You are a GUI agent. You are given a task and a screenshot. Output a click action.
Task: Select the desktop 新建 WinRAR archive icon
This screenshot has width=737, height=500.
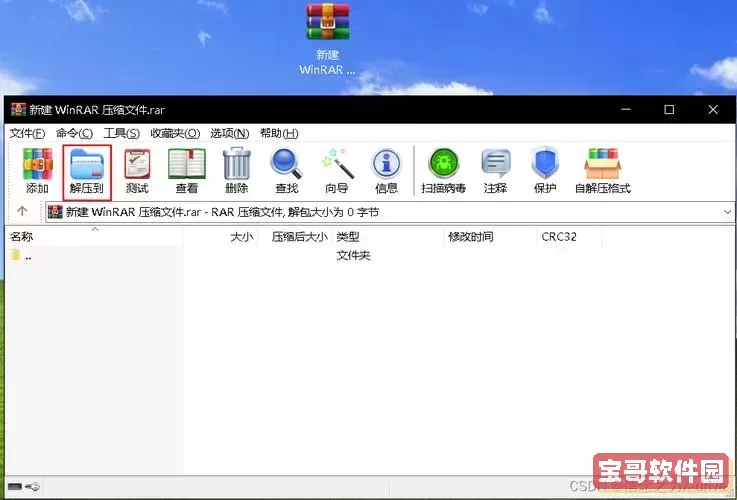pos(328,39)
